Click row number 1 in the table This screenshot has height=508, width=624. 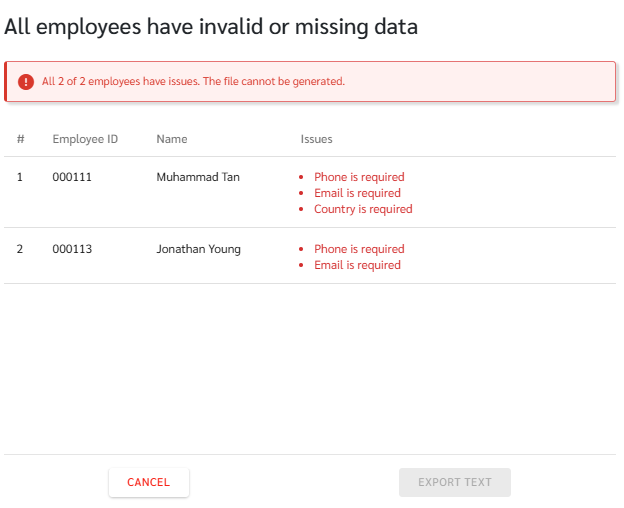point(20,177)
